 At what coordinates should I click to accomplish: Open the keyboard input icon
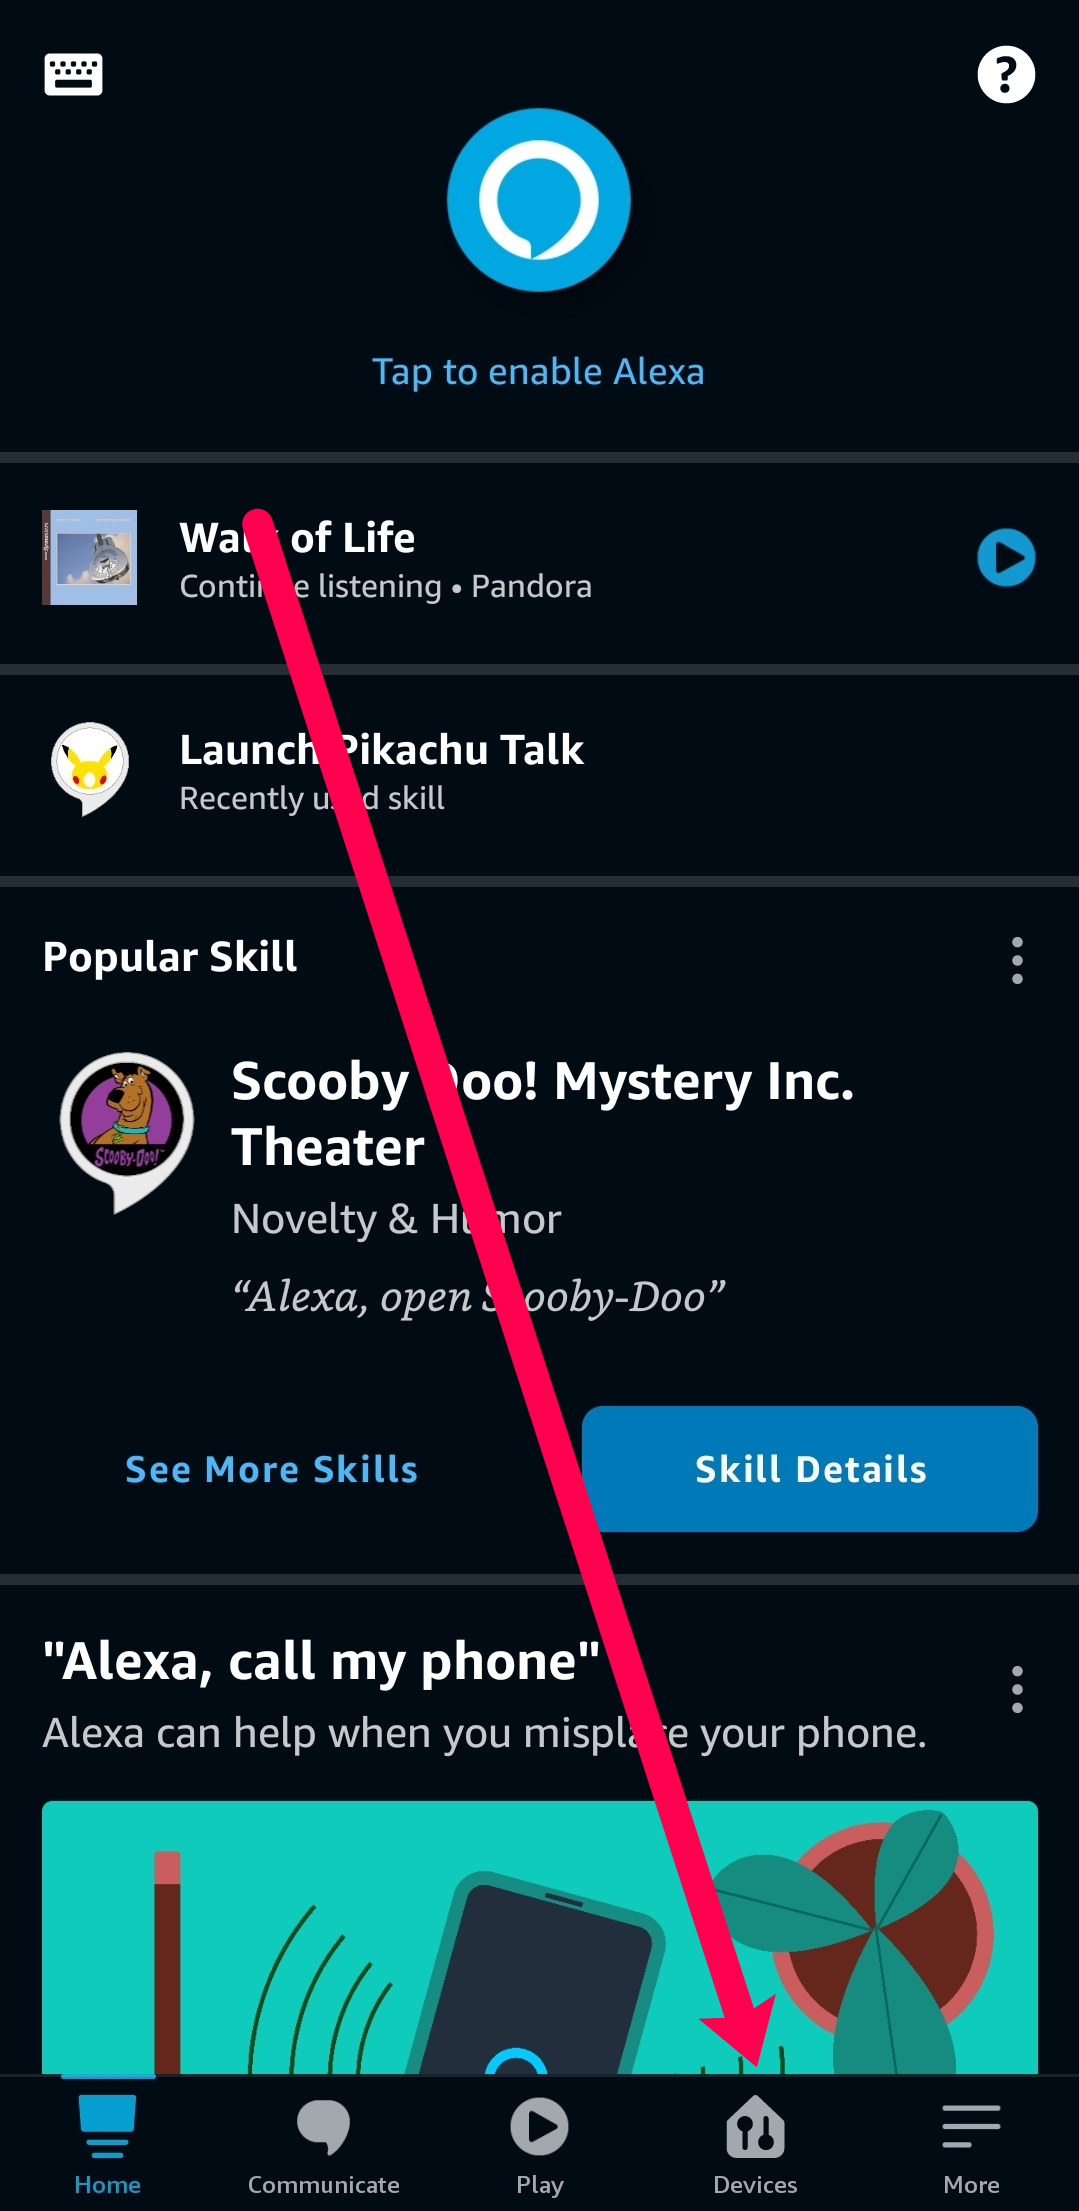(73, 75)
